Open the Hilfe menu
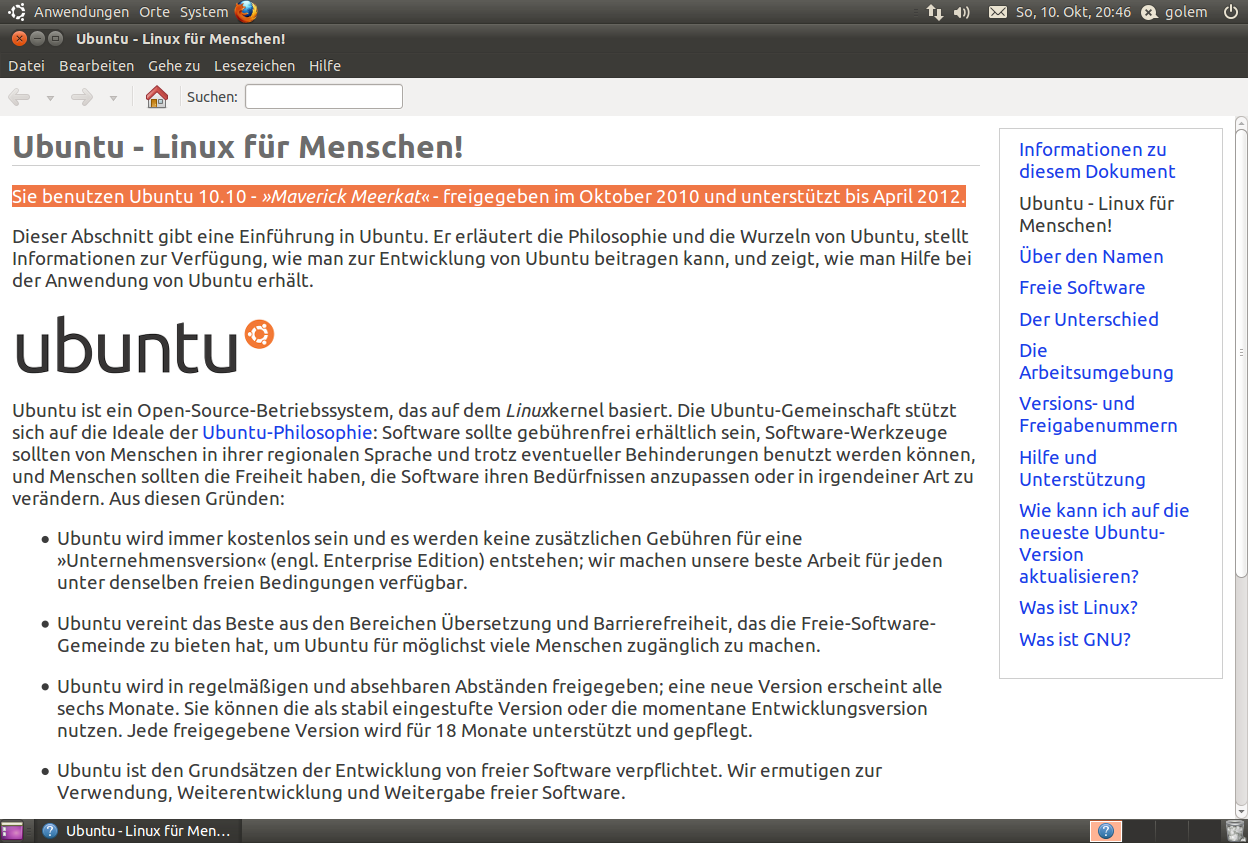Screen dimensions: 1248x843 coord(325,66)
